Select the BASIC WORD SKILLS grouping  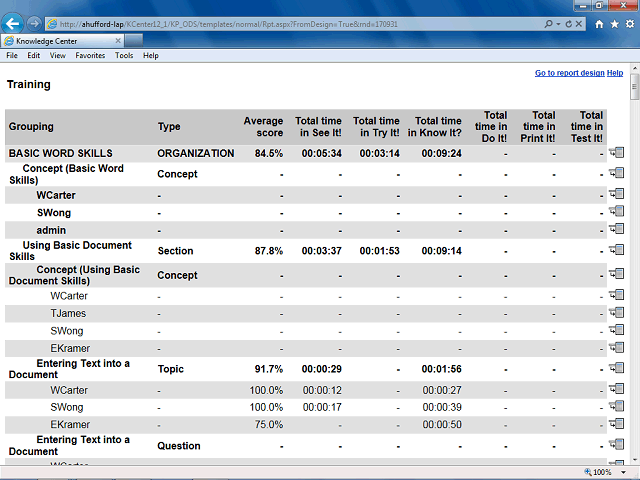coord(60,153)
